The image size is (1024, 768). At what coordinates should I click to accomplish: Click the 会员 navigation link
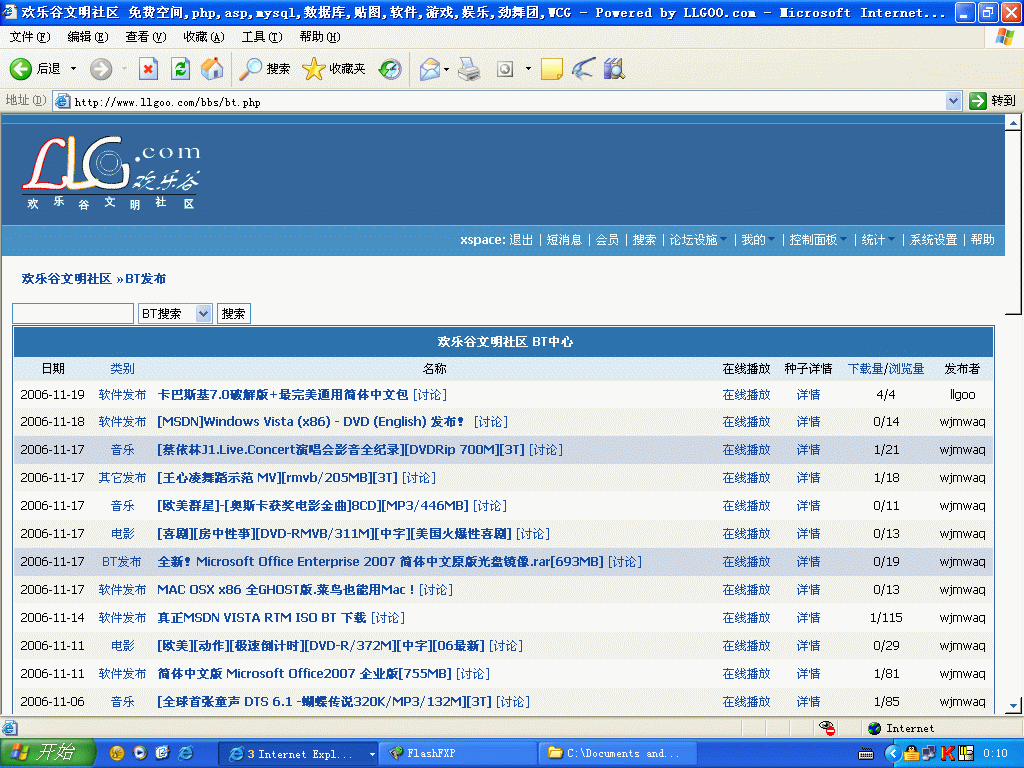(607, 240)
